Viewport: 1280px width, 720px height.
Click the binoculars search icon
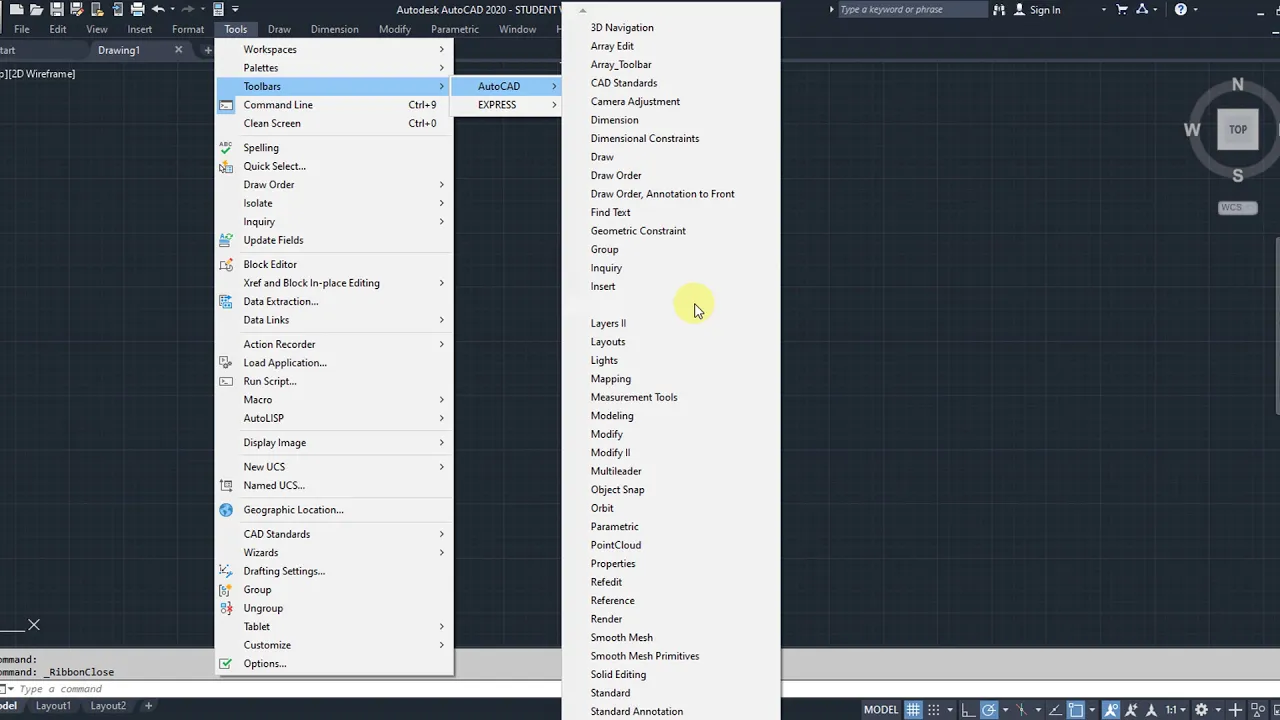(999, 9)
